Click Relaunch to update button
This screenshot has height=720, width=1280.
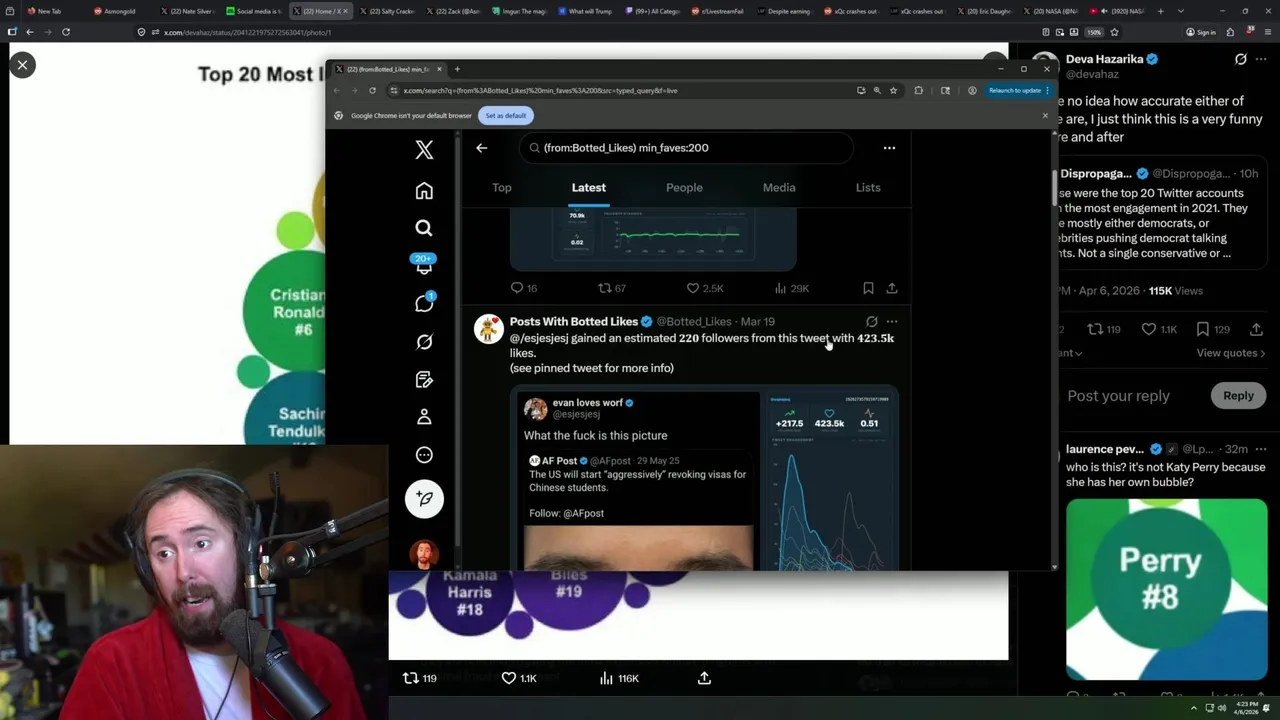[1018, 90]
